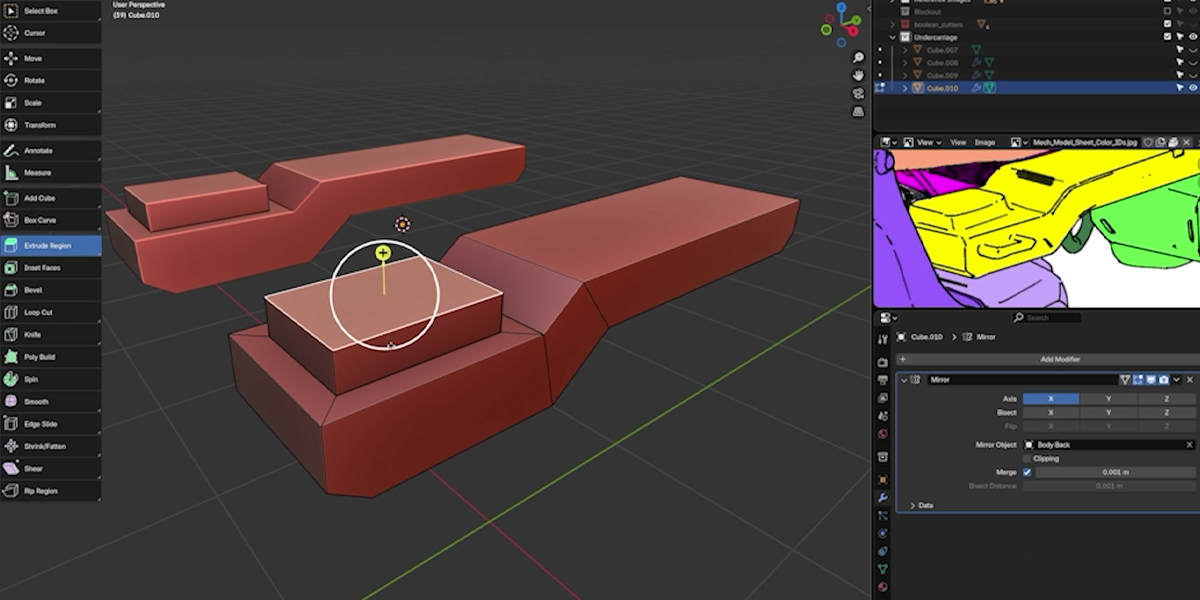Activate the Transform tool
The height and width of the screenshot is (600, 1200).
(x=50, y=125)
